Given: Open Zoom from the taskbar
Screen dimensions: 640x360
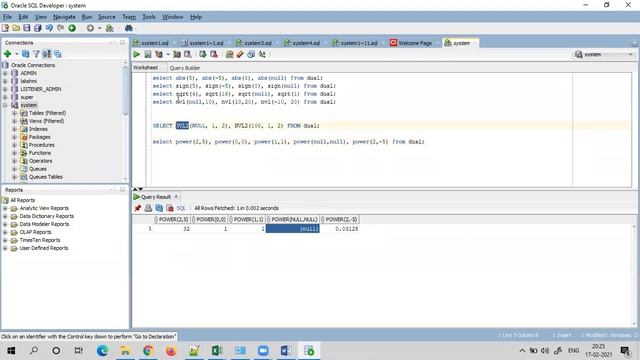Looking at the screenshot, I should point(263,351).
